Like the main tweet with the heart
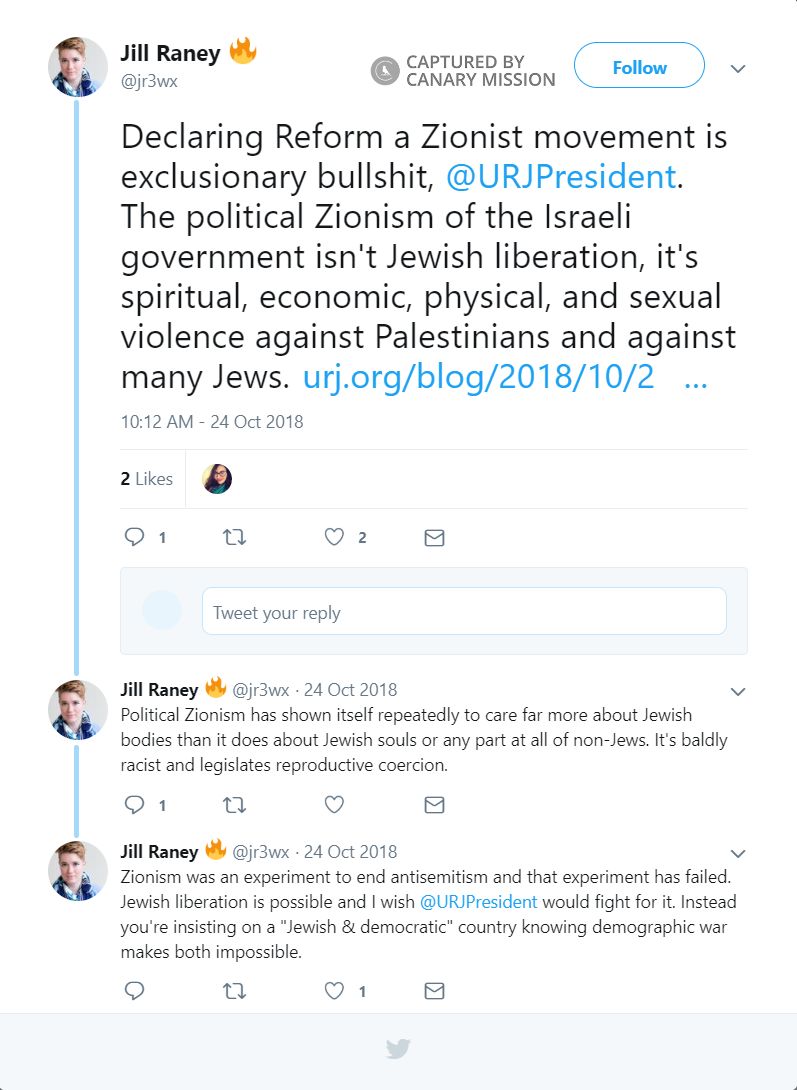The image size is (797, 1090). 334,538
